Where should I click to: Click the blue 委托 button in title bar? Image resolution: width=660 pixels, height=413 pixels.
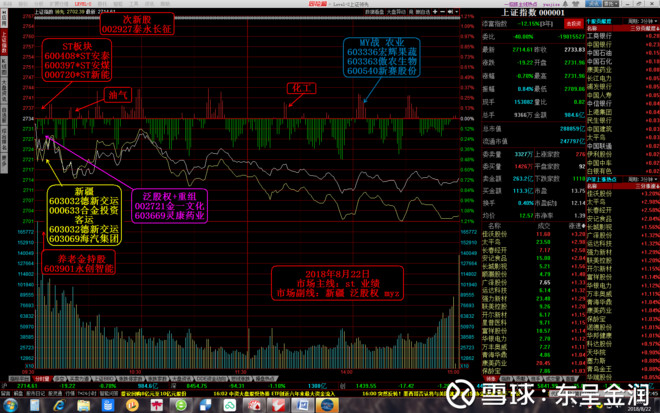593,3
